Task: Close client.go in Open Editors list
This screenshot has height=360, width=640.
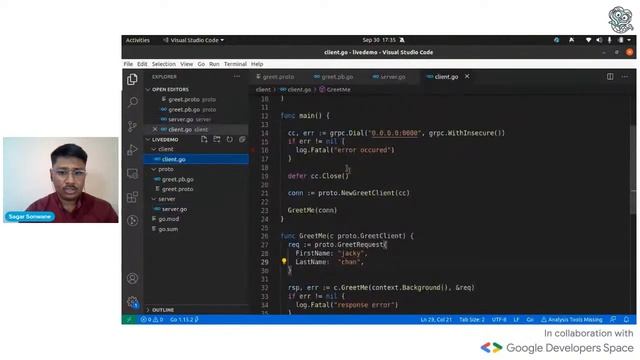Action: point(155,129)
